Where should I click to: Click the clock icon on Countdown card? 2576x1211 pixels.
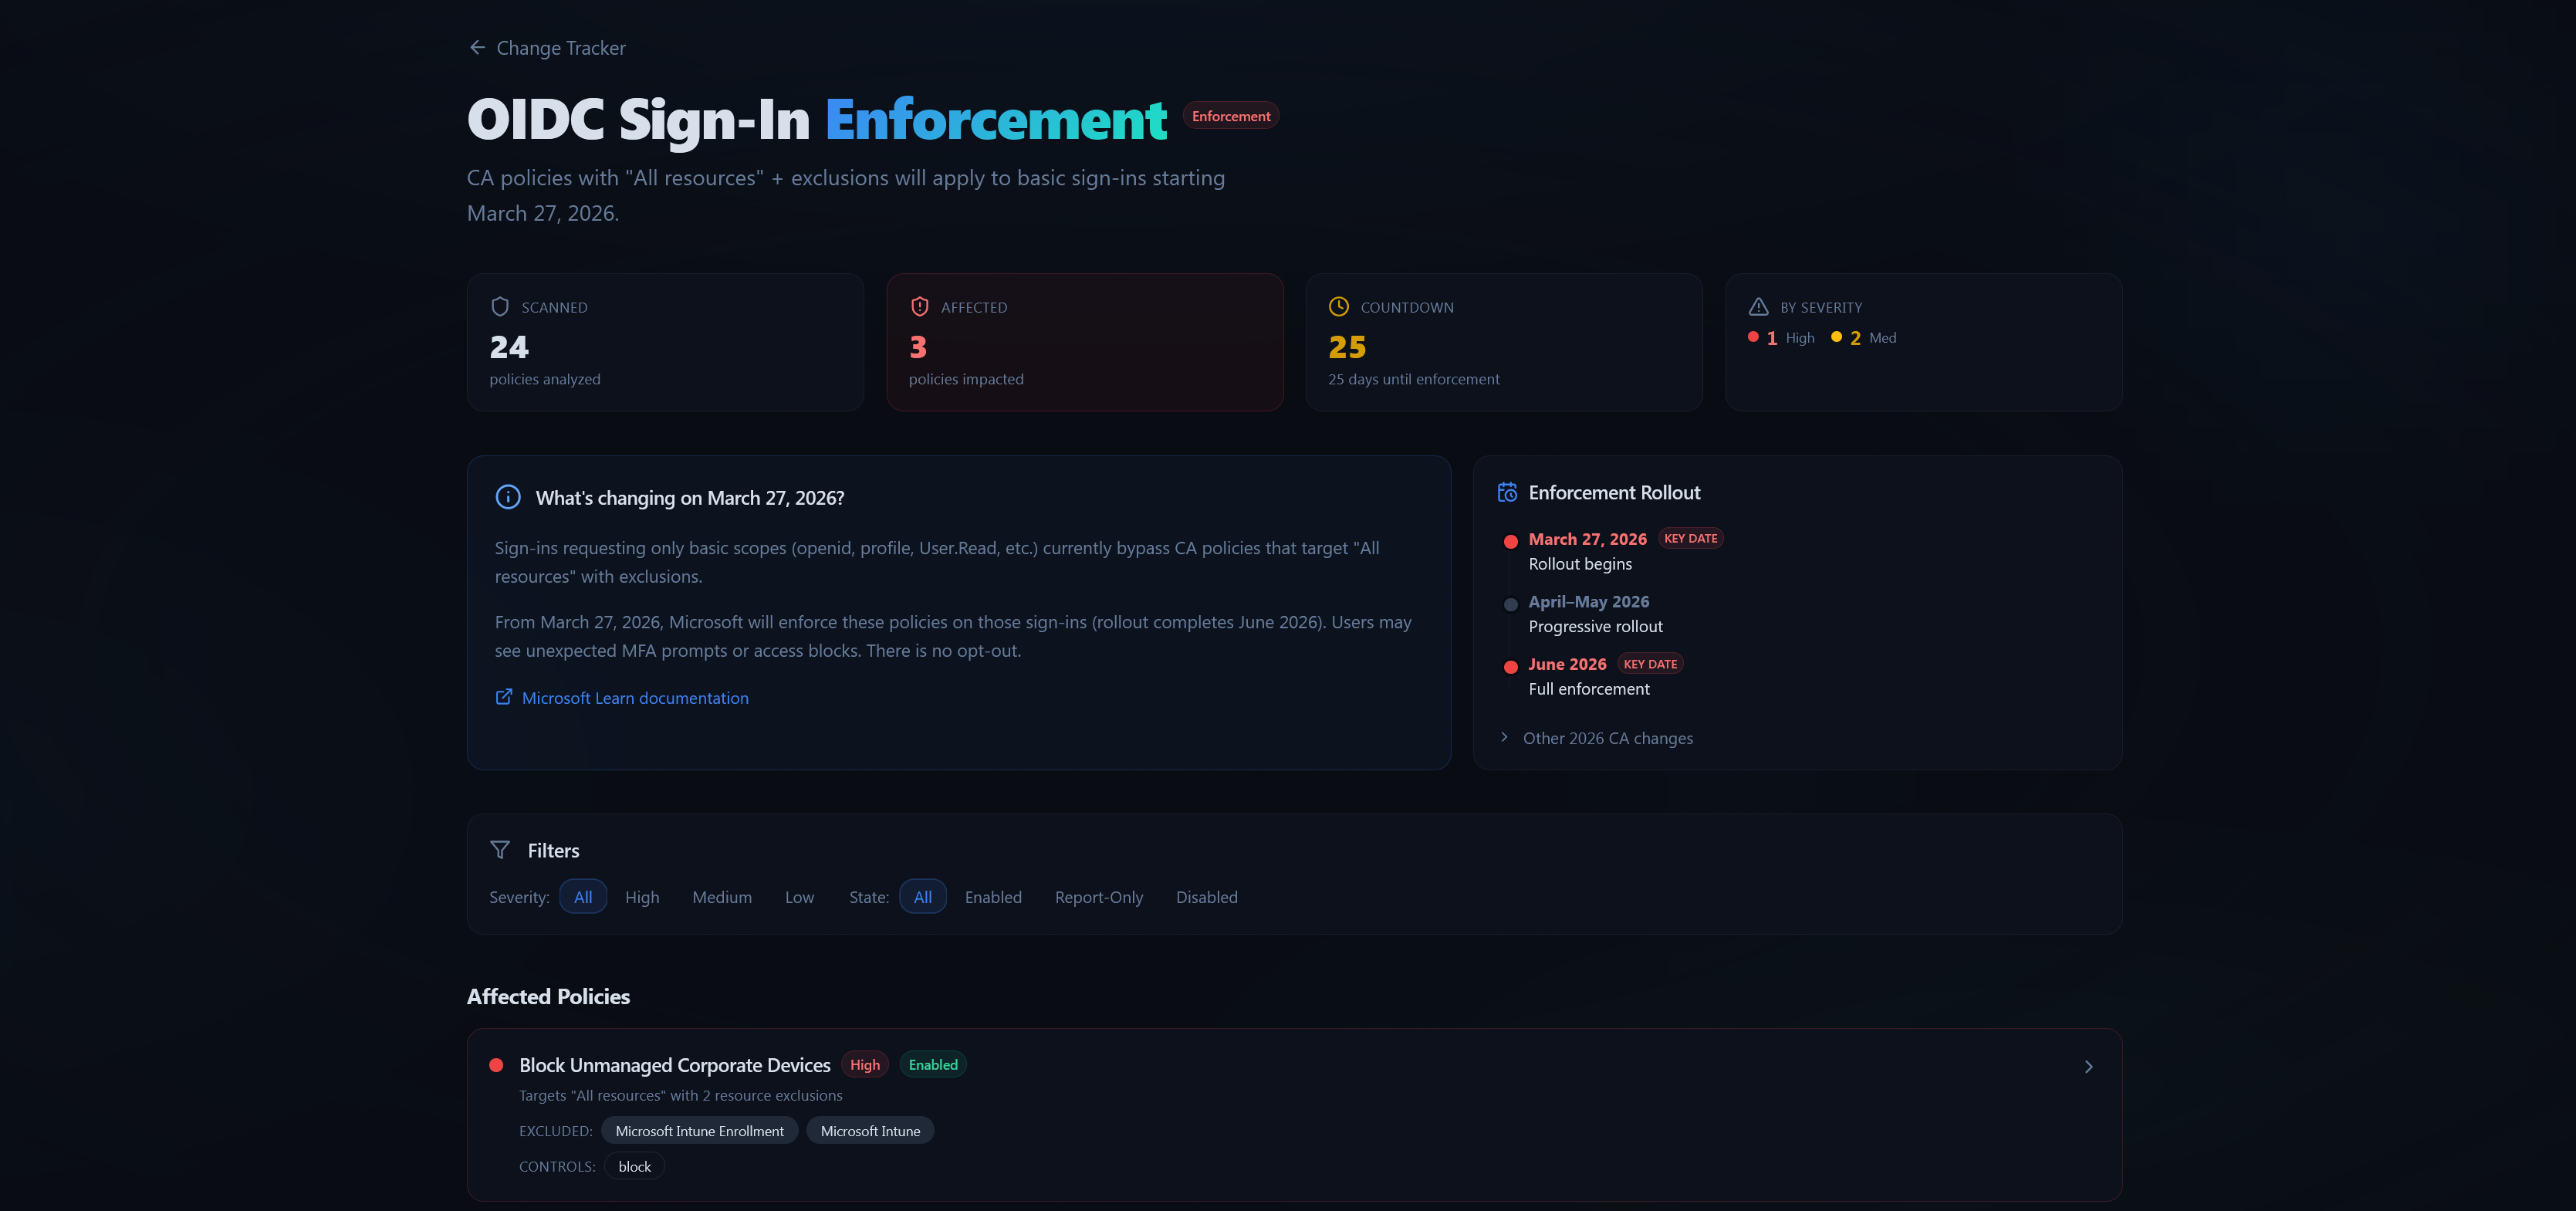tap(1339, 307)
